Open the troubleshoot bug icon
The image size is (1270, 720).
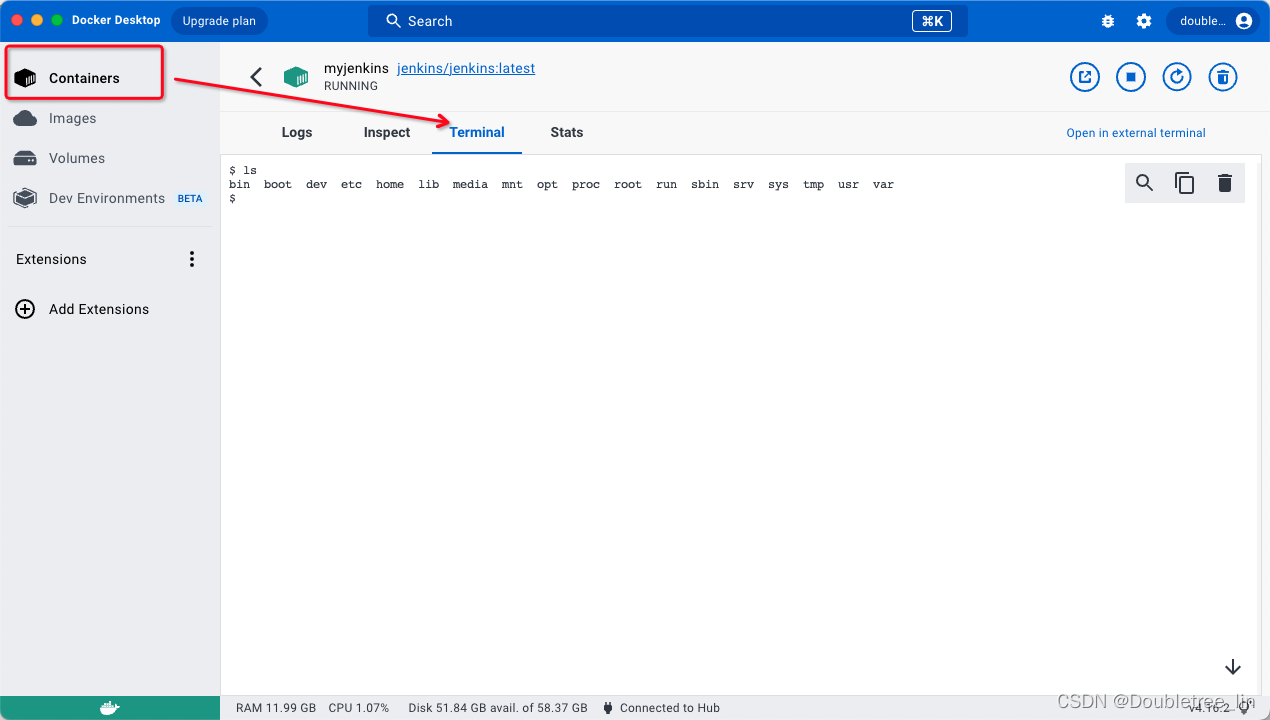pos(1108,21)
